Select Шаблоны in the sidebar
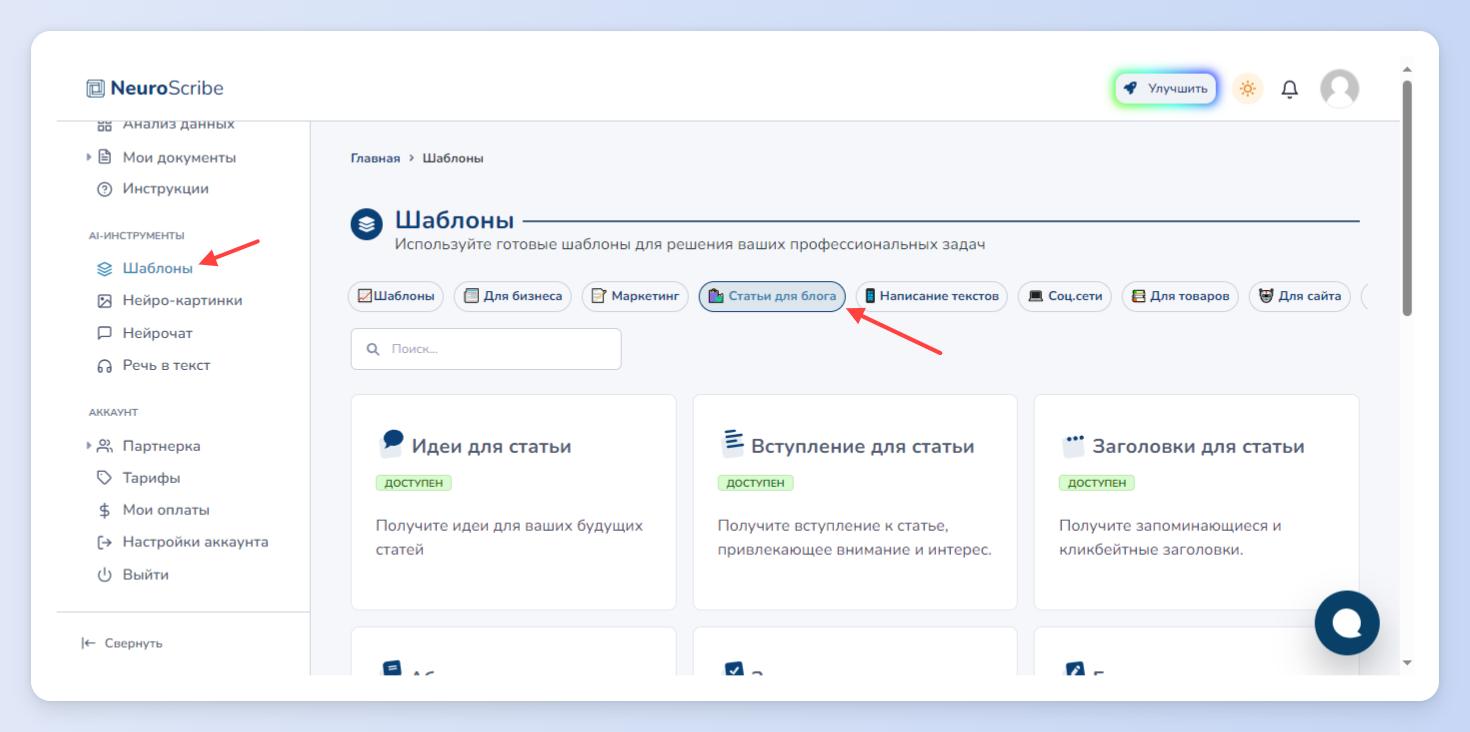 [158, 268]
